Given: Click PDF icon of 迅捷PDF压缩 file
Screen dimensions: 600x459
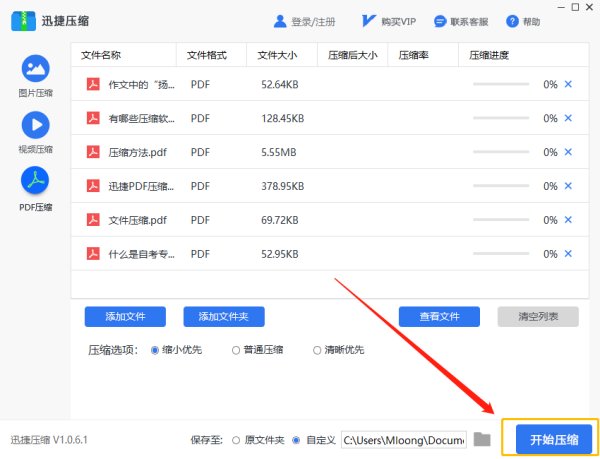Looking at the screenshot, I should (x=93, y=186).
